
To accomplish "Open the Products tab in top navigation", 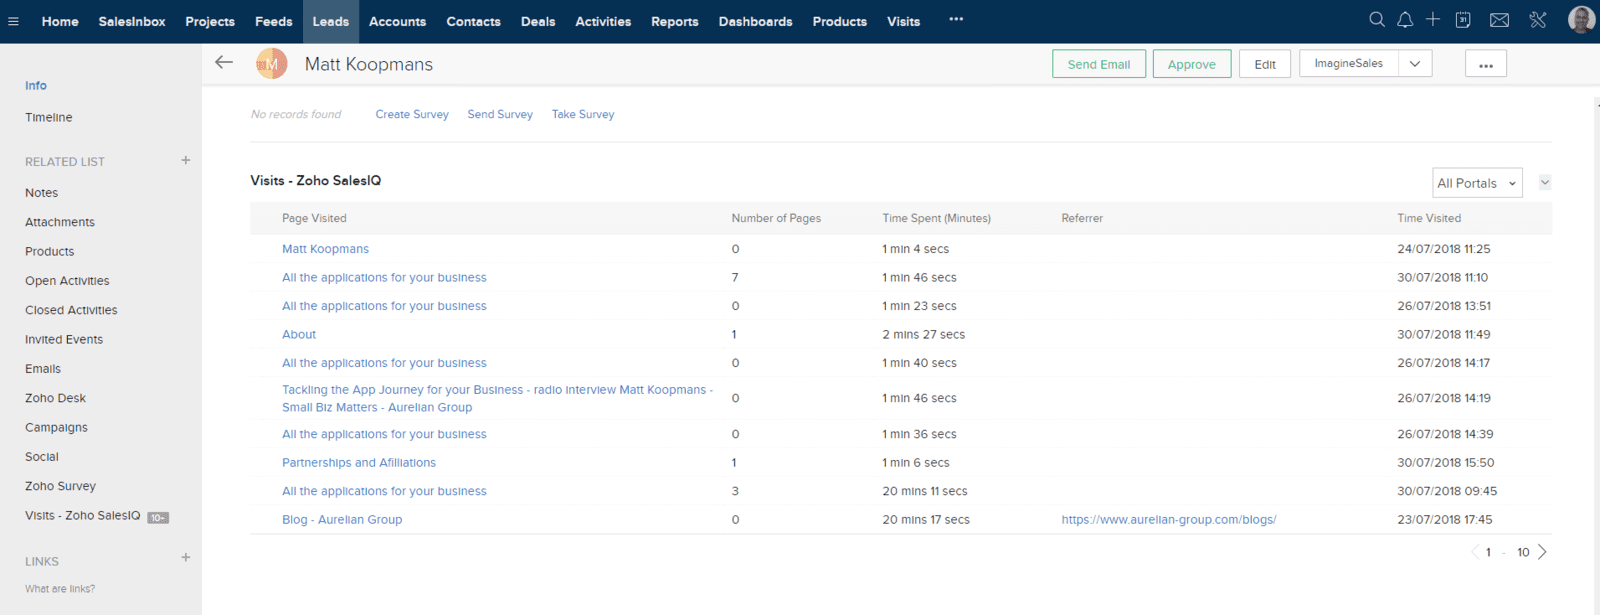I will [840, 21].
